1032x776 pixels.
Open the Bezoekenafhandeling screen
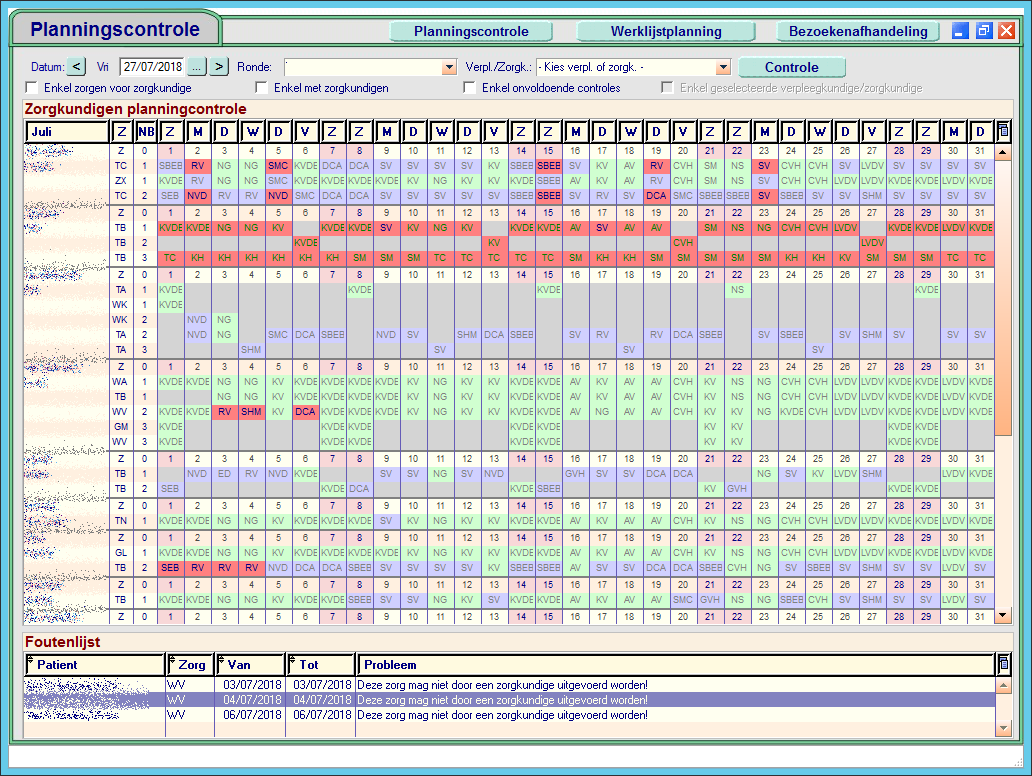click(858, 31)
